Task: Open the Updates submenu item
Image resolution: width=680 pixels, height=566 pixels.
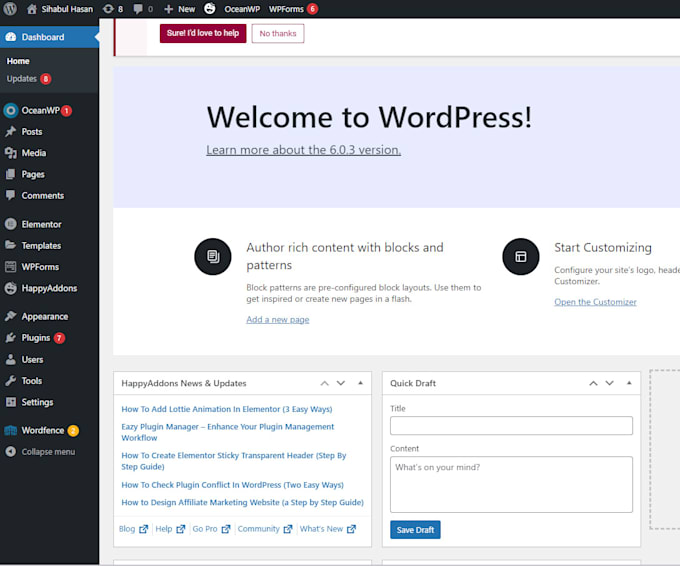Action: 21,79
